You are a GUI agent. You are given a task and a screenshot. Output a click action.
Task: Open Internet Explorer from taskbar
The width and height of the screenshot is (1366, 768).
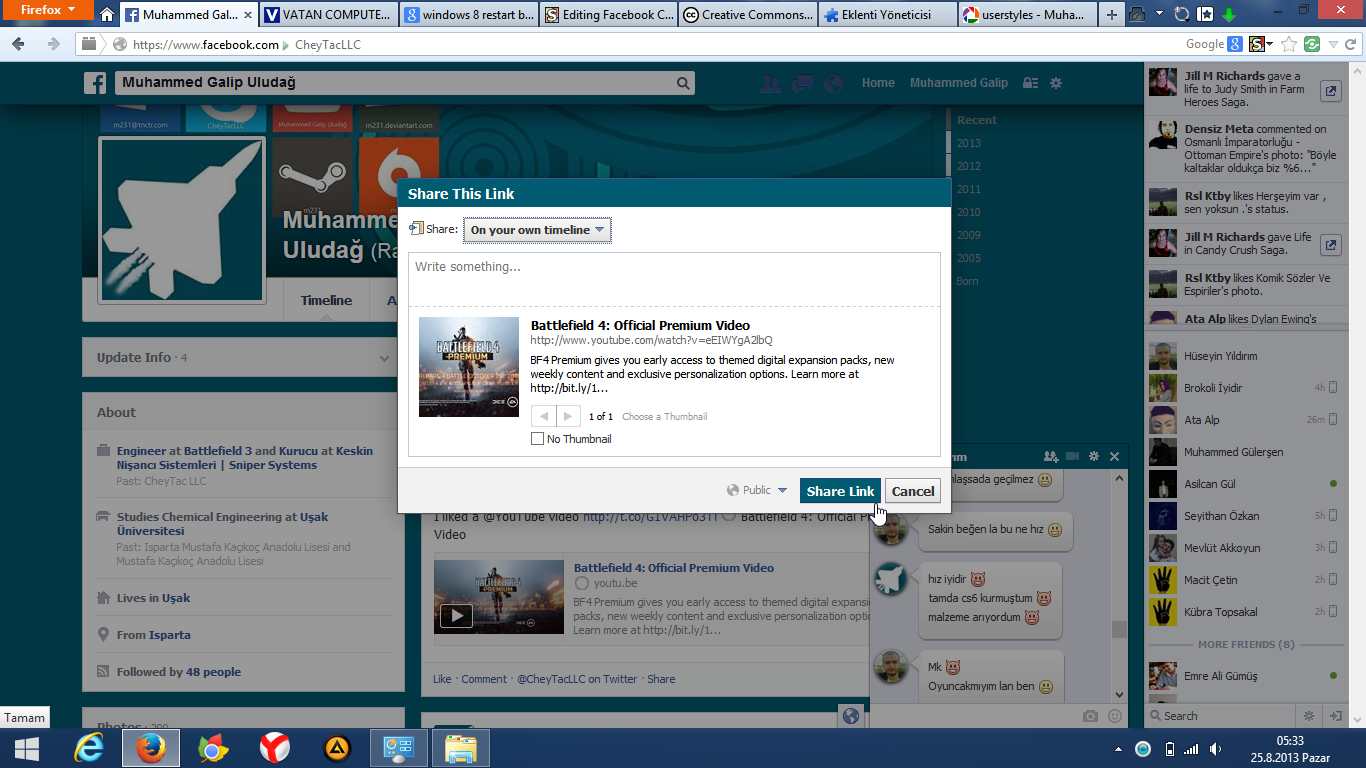tap(89, 748)
